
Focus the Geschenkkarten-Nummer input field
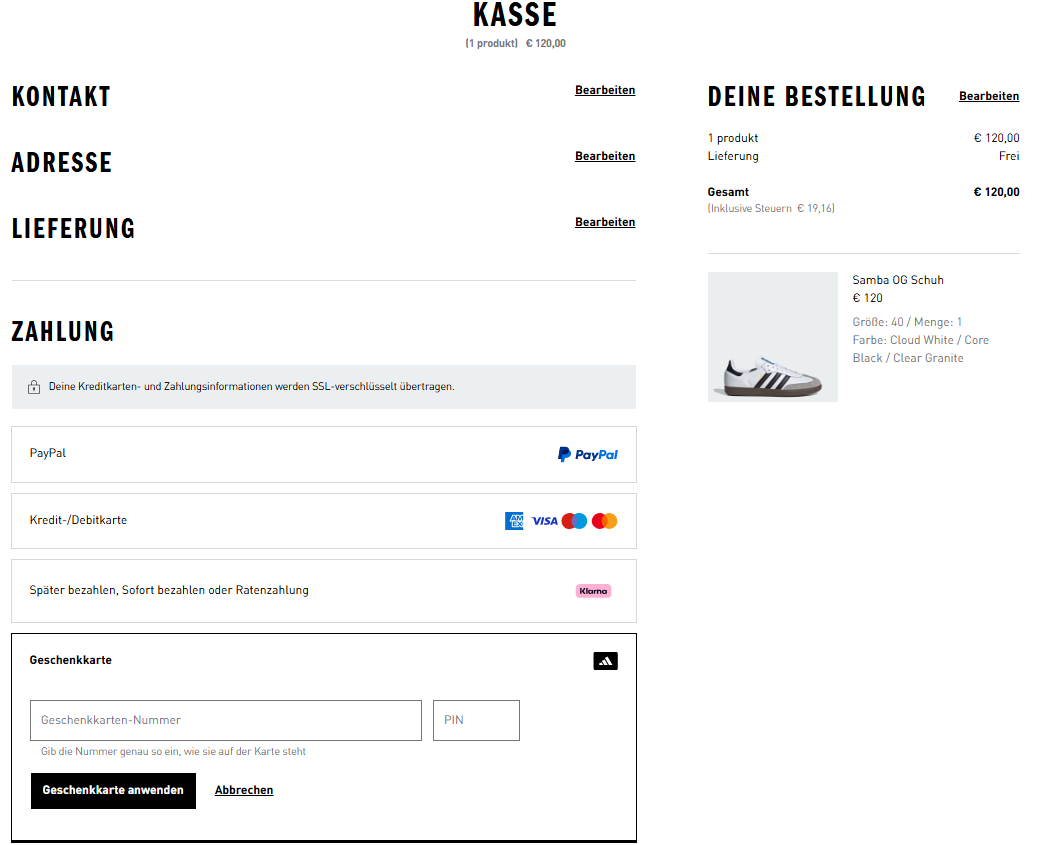pyautogui.click(x=226, y=721)
